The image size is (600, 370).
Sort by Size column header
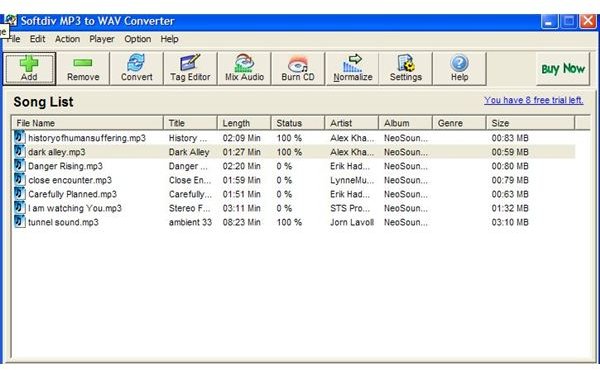click(530, 123)
